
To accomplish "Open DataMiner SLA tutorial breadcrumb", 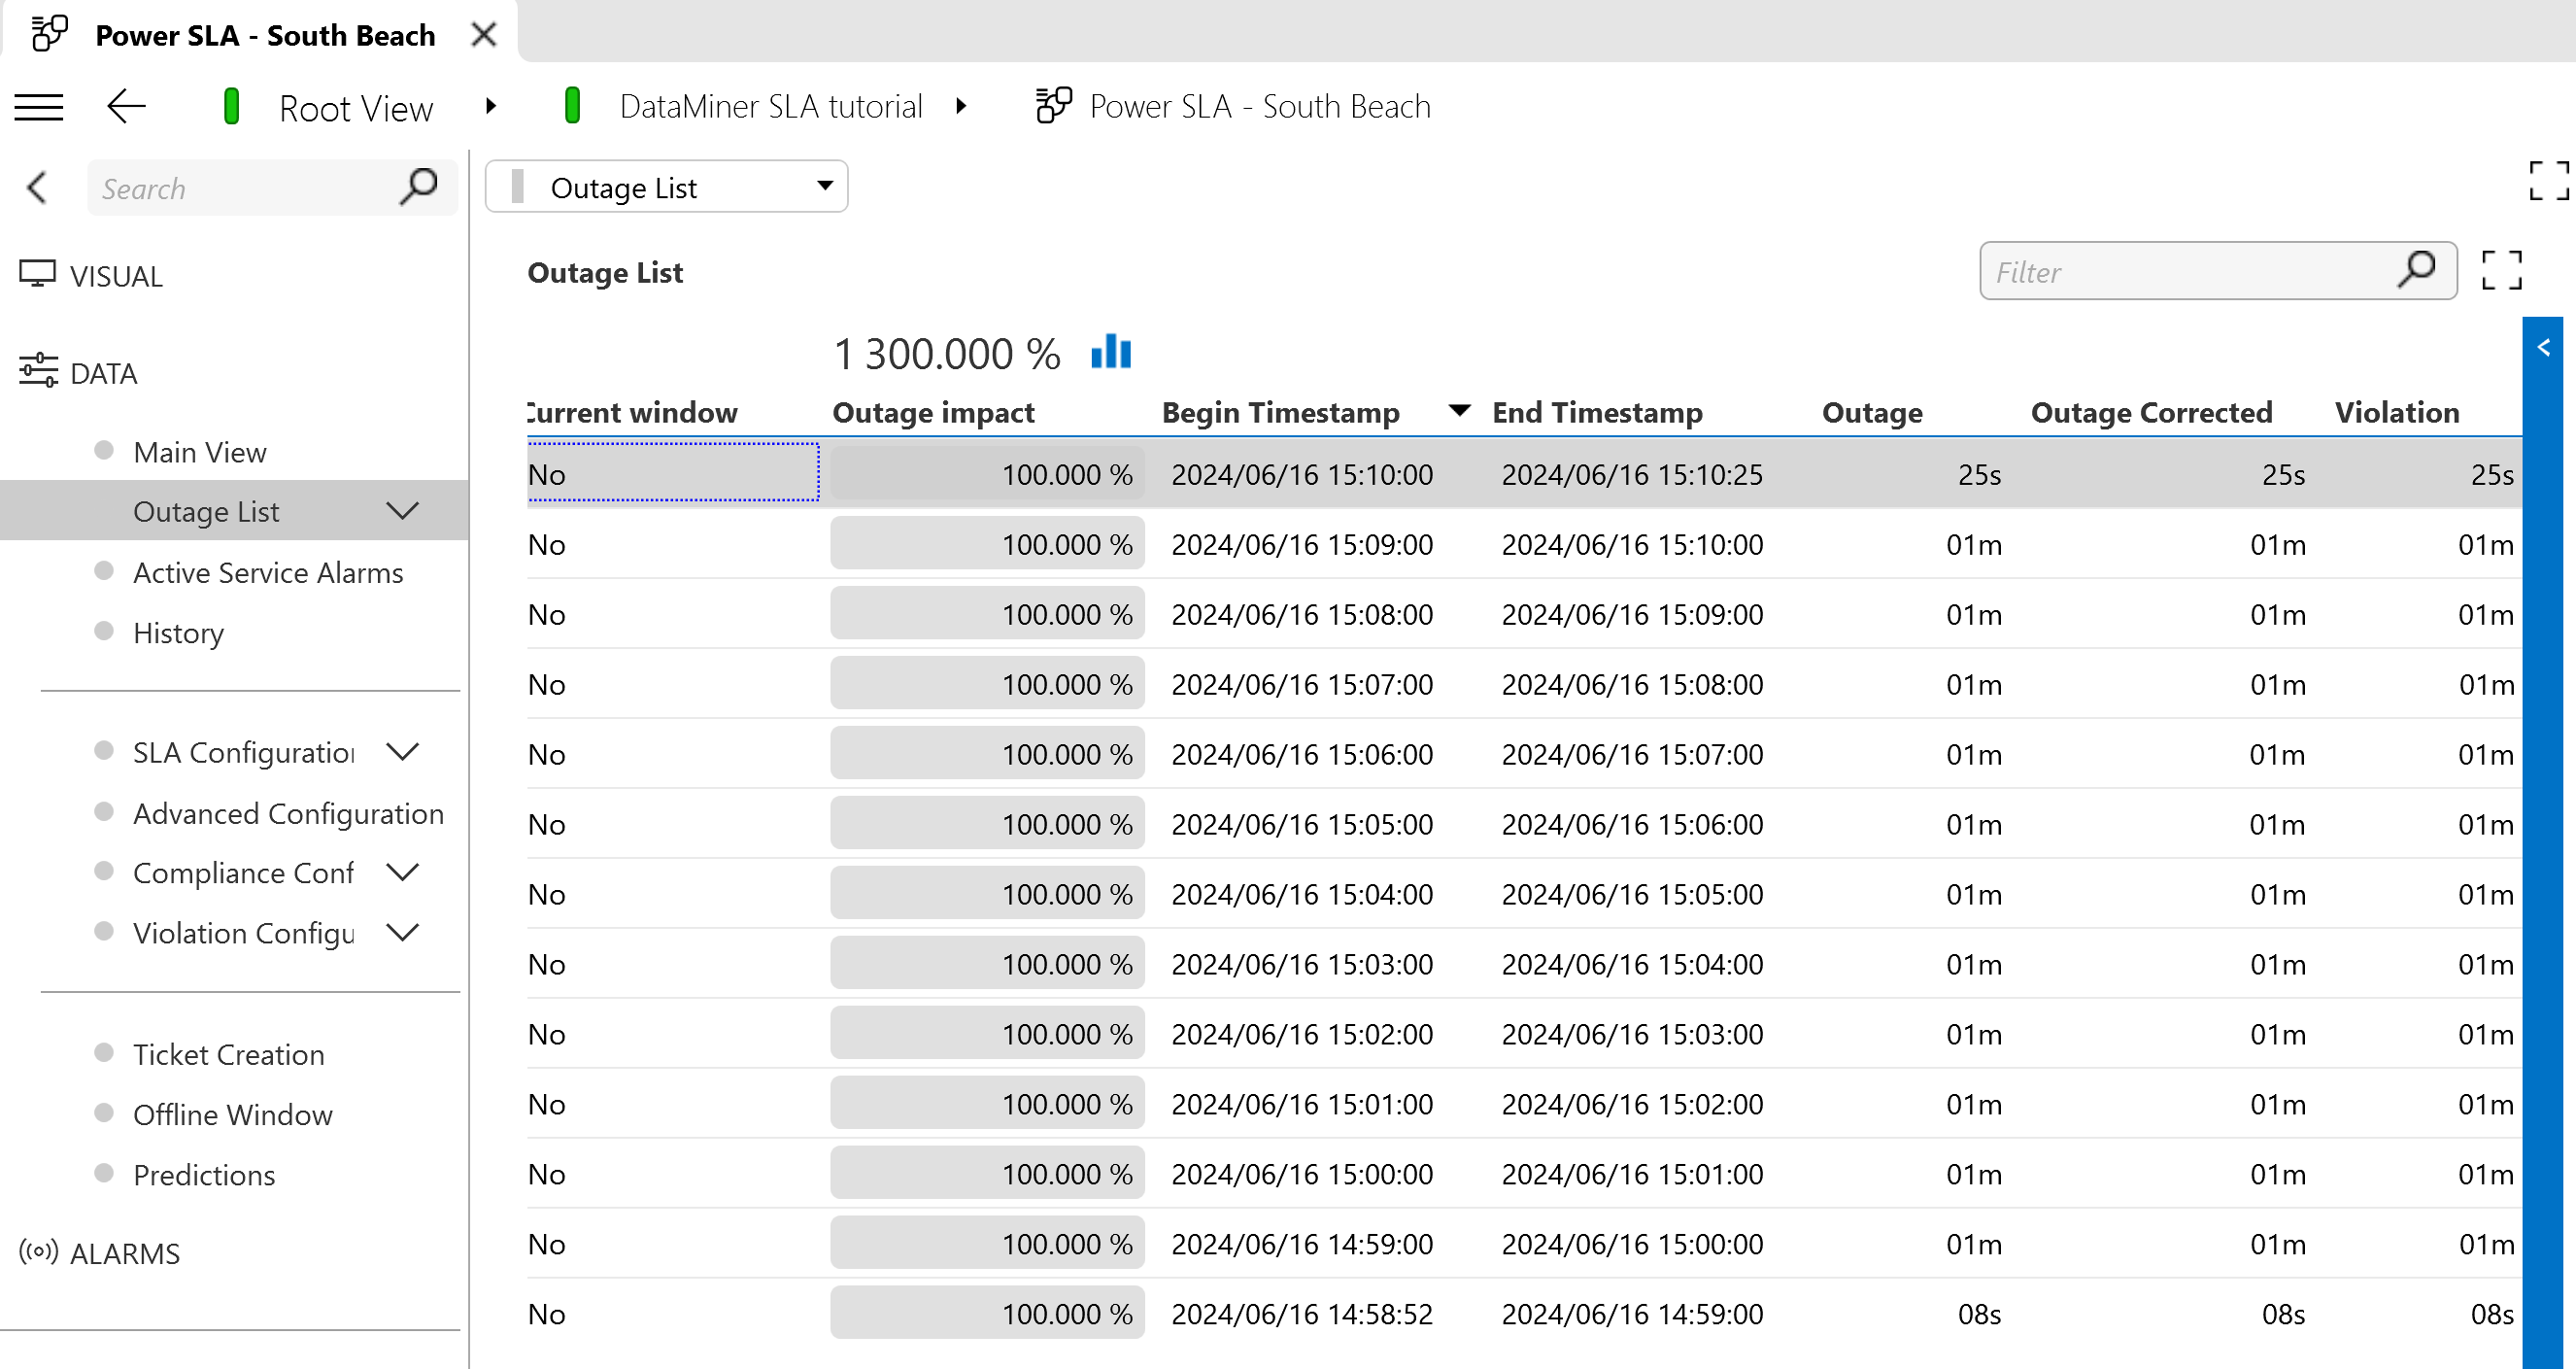I will pos(770,106).
